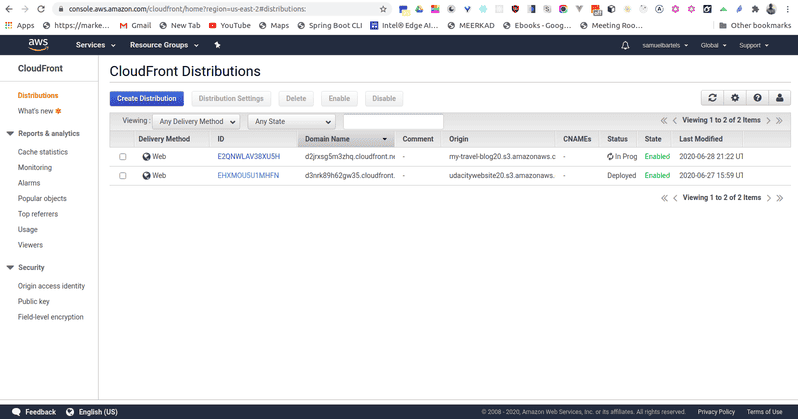Open the Any State filter dropdown
798x419 pixels.
click(292, 122)
